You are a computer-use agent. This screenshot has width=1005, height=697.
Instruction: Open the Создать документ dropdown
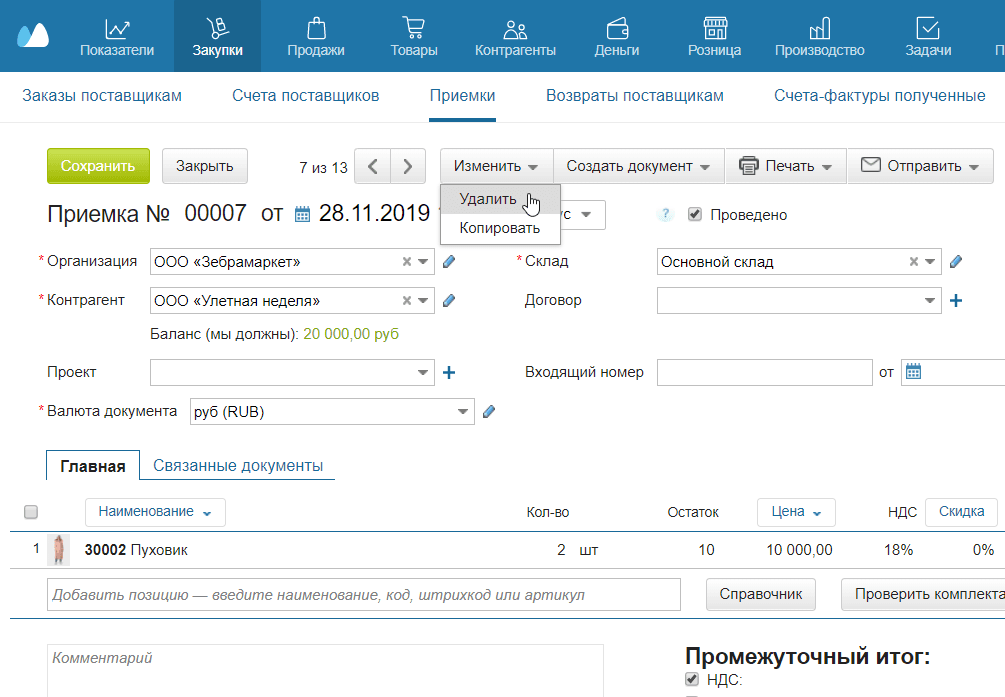pyautogui.click(x=638, y=166)
